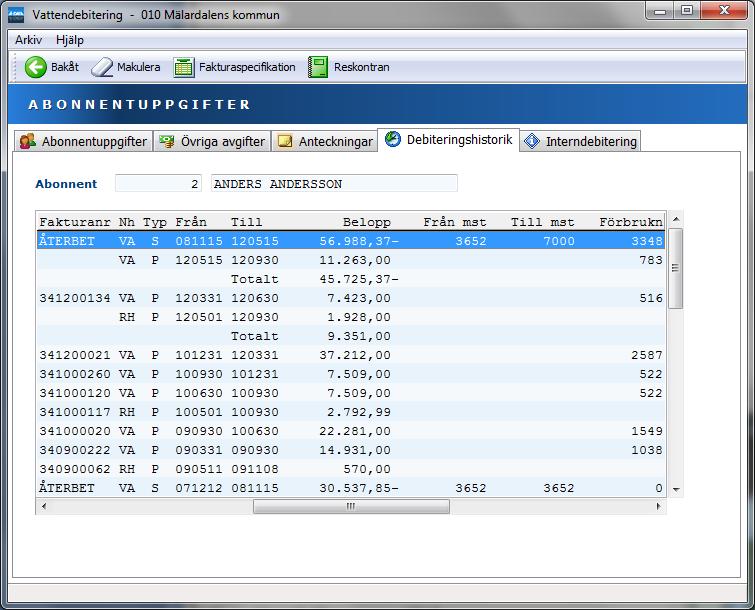This screenshot has height=610, width=755.
Task: Click the Totalt row showing 9.351,00
Action: (x=351, y=336)
